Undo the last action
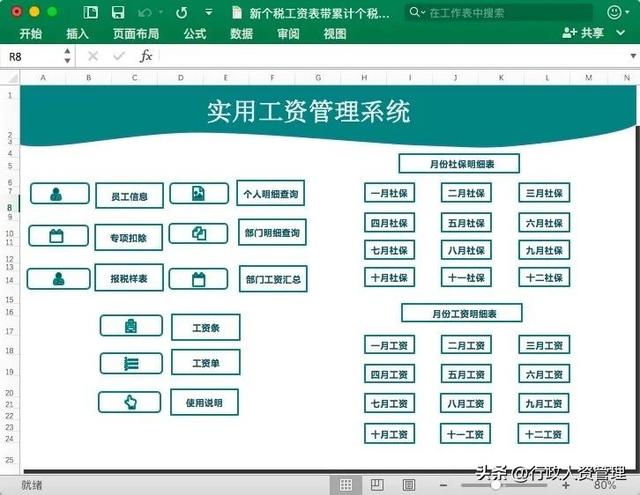 144,13
